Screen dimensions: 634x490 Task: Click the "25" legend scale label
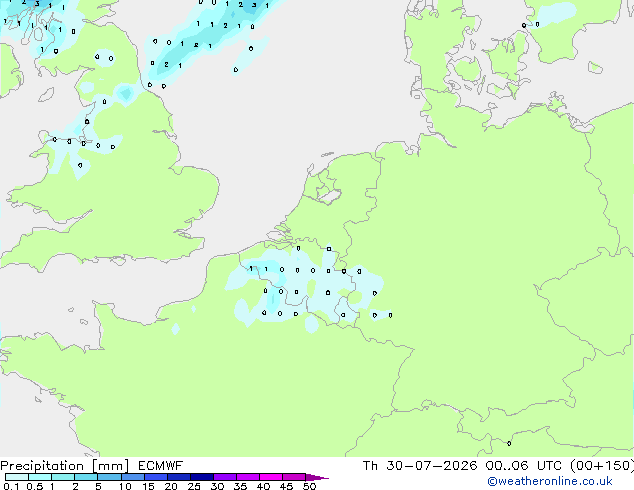pos(194,486)
